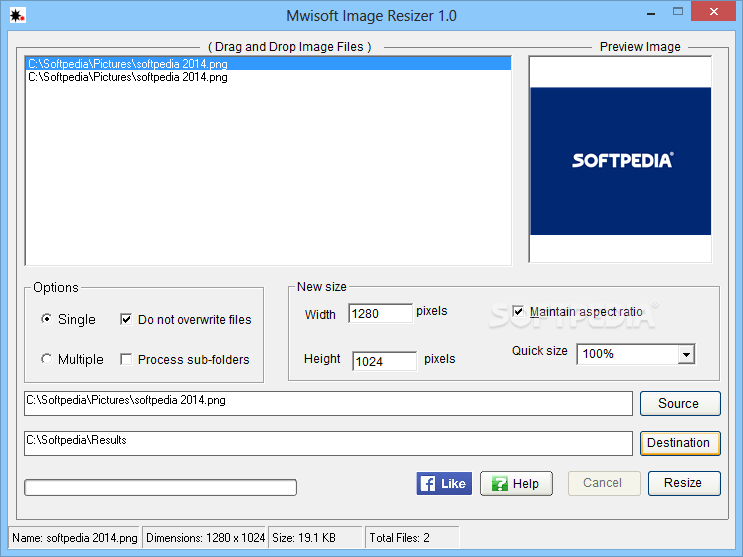Click the Mwisoft app icon in title bar
Viewport: 743px width, 557px height.
[18, 16]
